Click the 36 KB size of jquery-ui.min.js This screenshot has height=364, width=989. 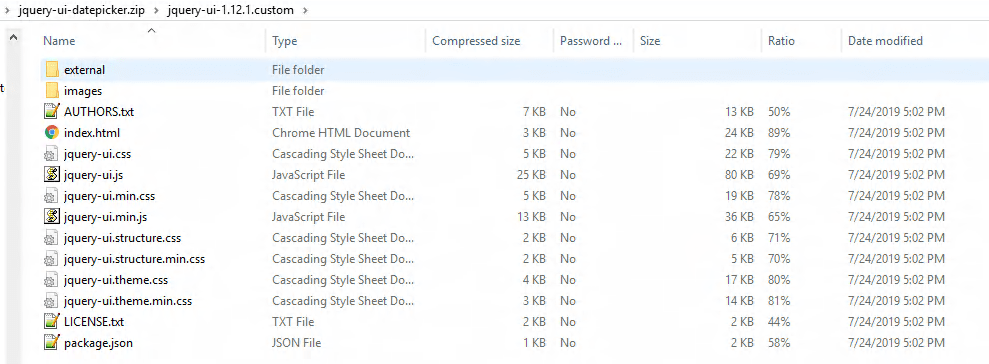click(x=739, y=217)
